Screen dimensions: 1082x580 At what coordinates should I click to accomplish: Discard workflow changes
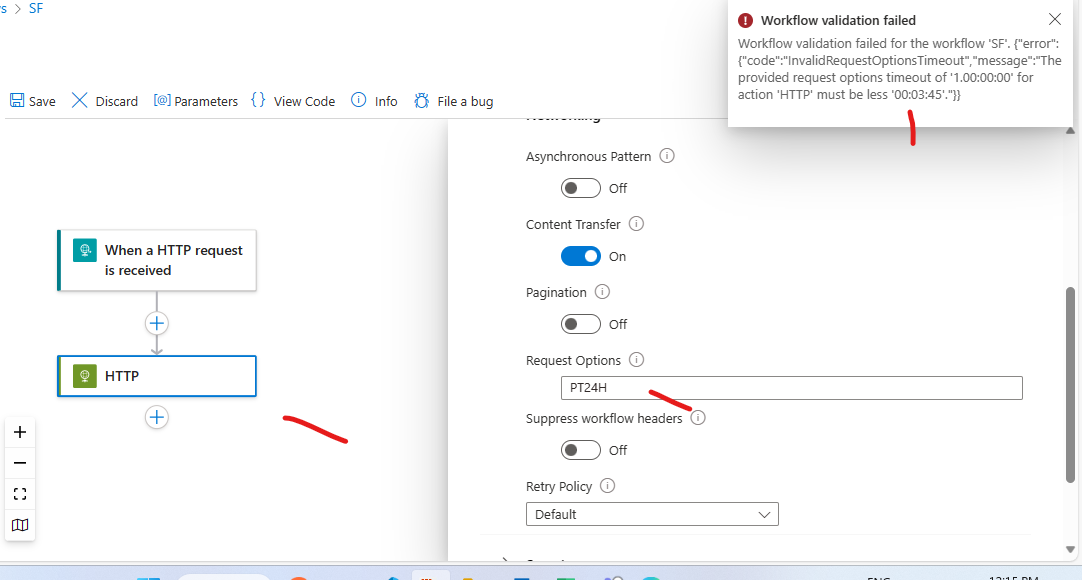pos(104,100)
